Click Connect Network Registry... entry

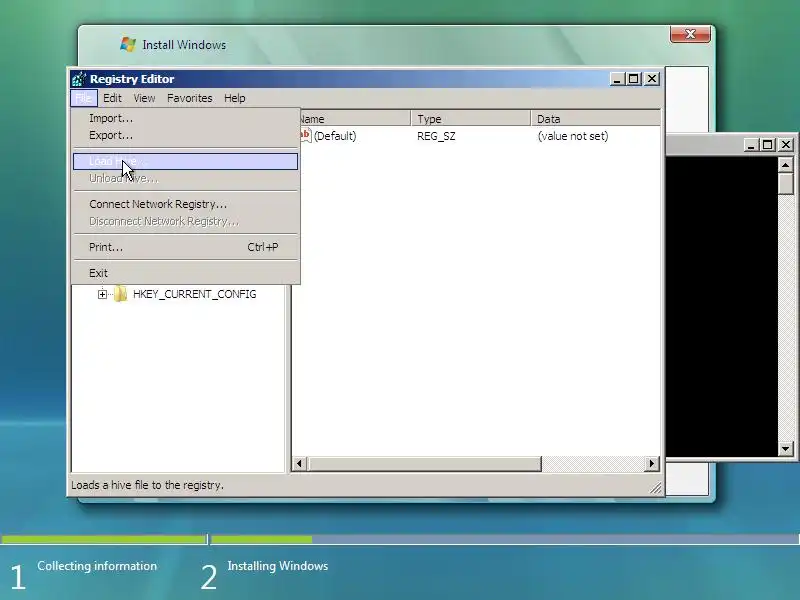coord(185,204)
